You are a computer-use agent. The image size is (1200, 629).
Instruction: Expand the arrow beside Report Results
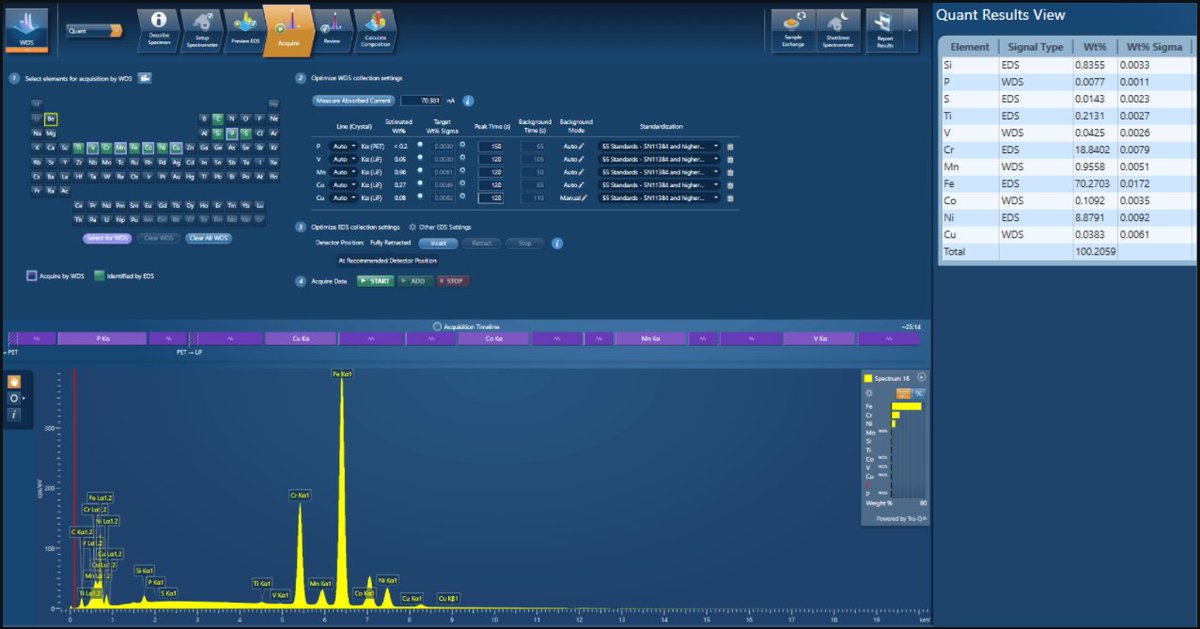(910, 31)
